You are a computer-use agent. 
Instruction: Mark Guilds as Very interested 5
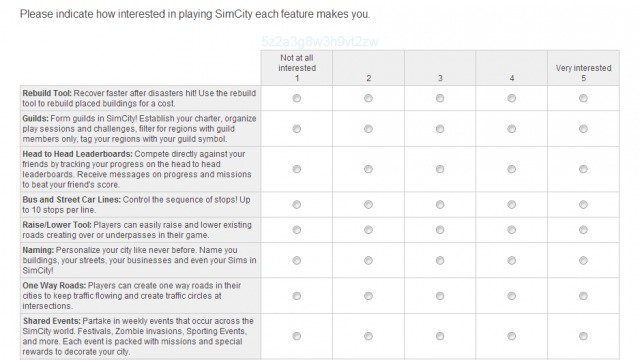(583, 129)
